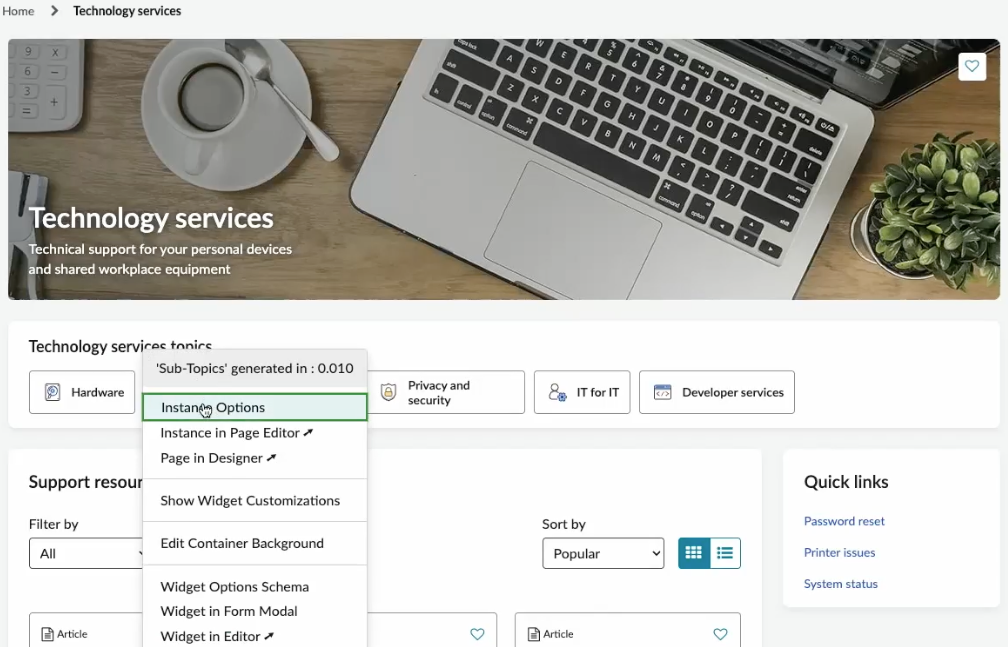Choose Instance in Page Editor
The image size is (1008, 647).
tap(255, 433)
